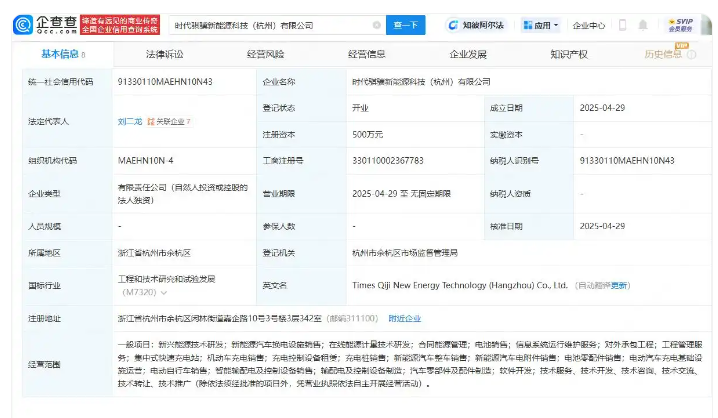The image size is (718, 418).
Task: Switch to the 经营信息 tab
Action: (367, 54)
